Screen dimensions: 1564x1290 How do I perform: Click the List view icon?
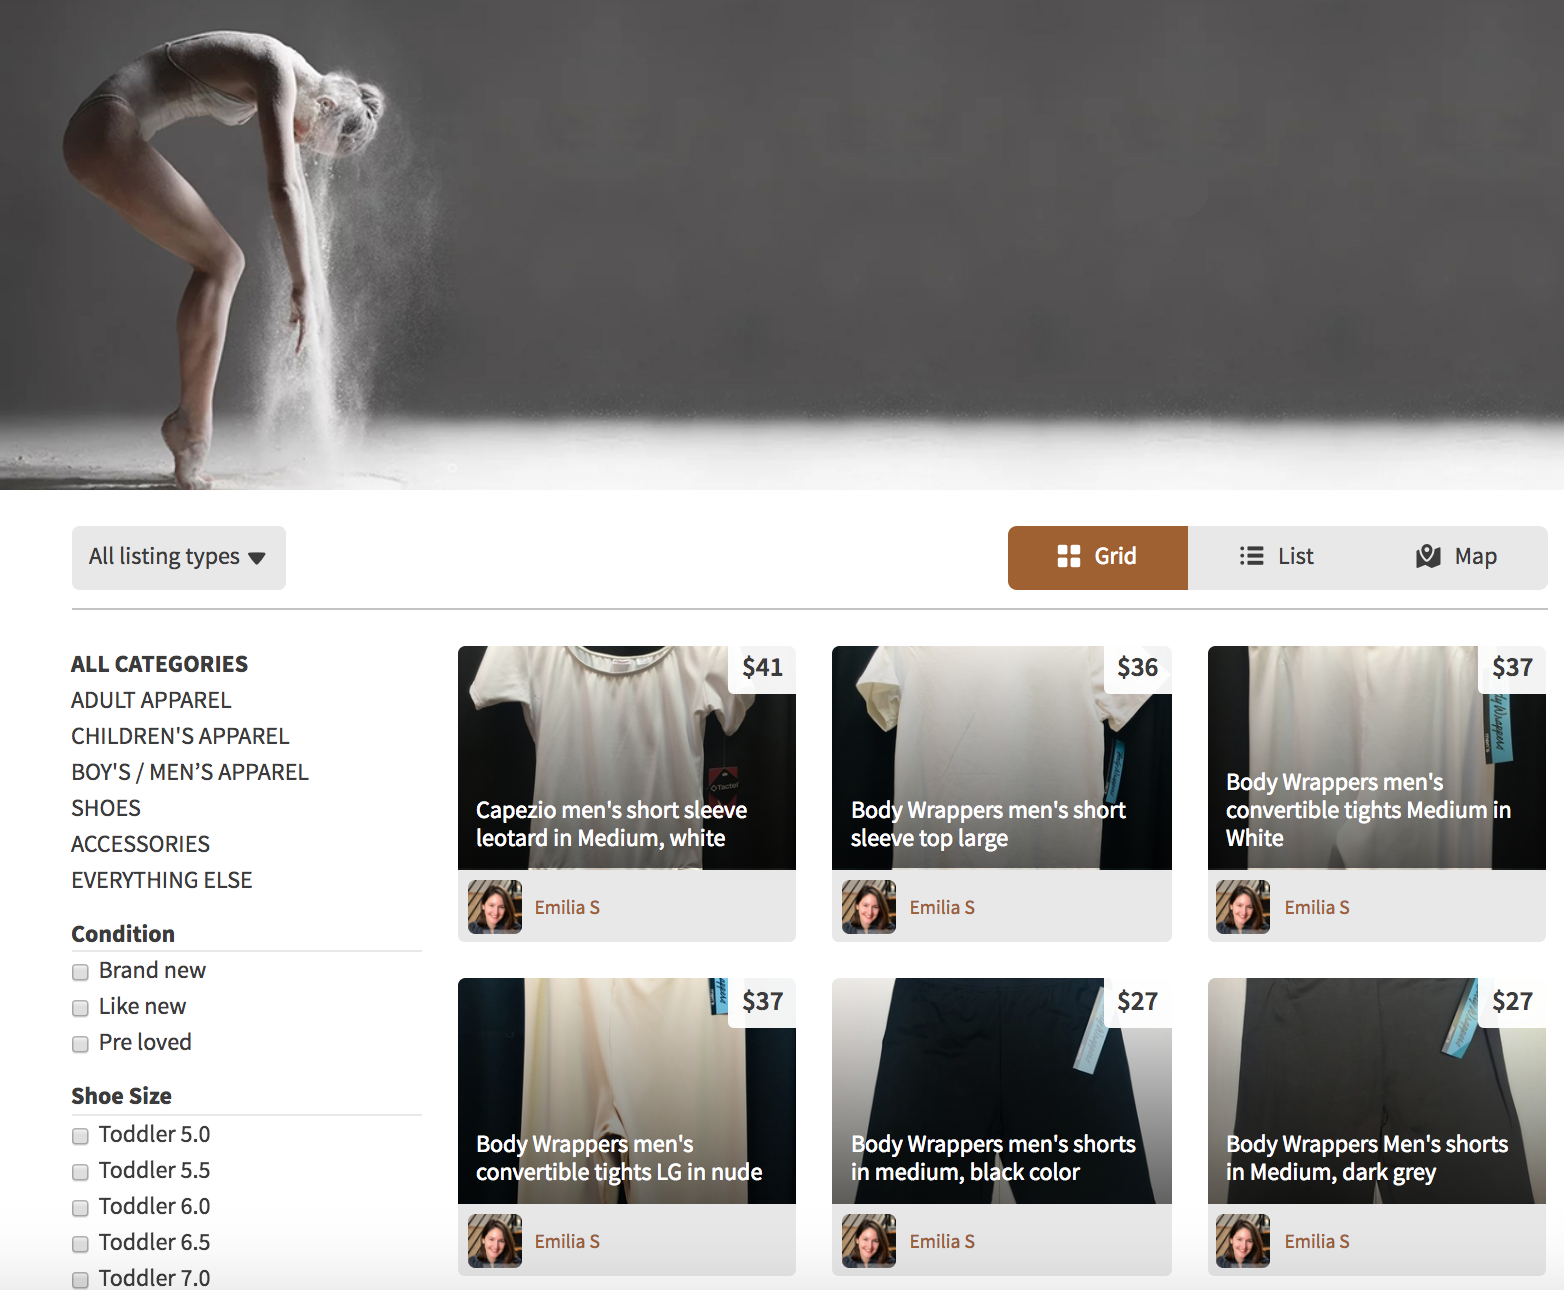[1251, 557]
